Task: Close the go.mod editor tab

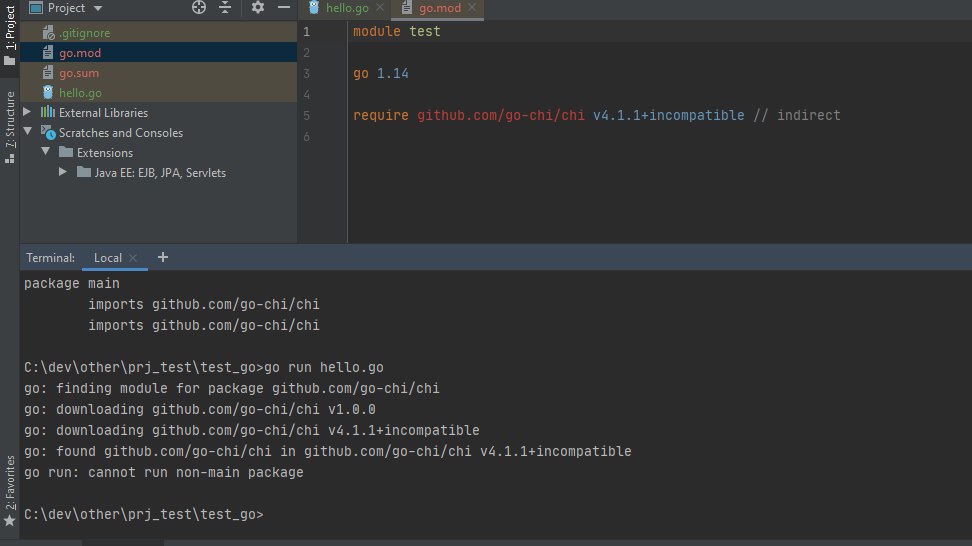Action: pos(472,7)
